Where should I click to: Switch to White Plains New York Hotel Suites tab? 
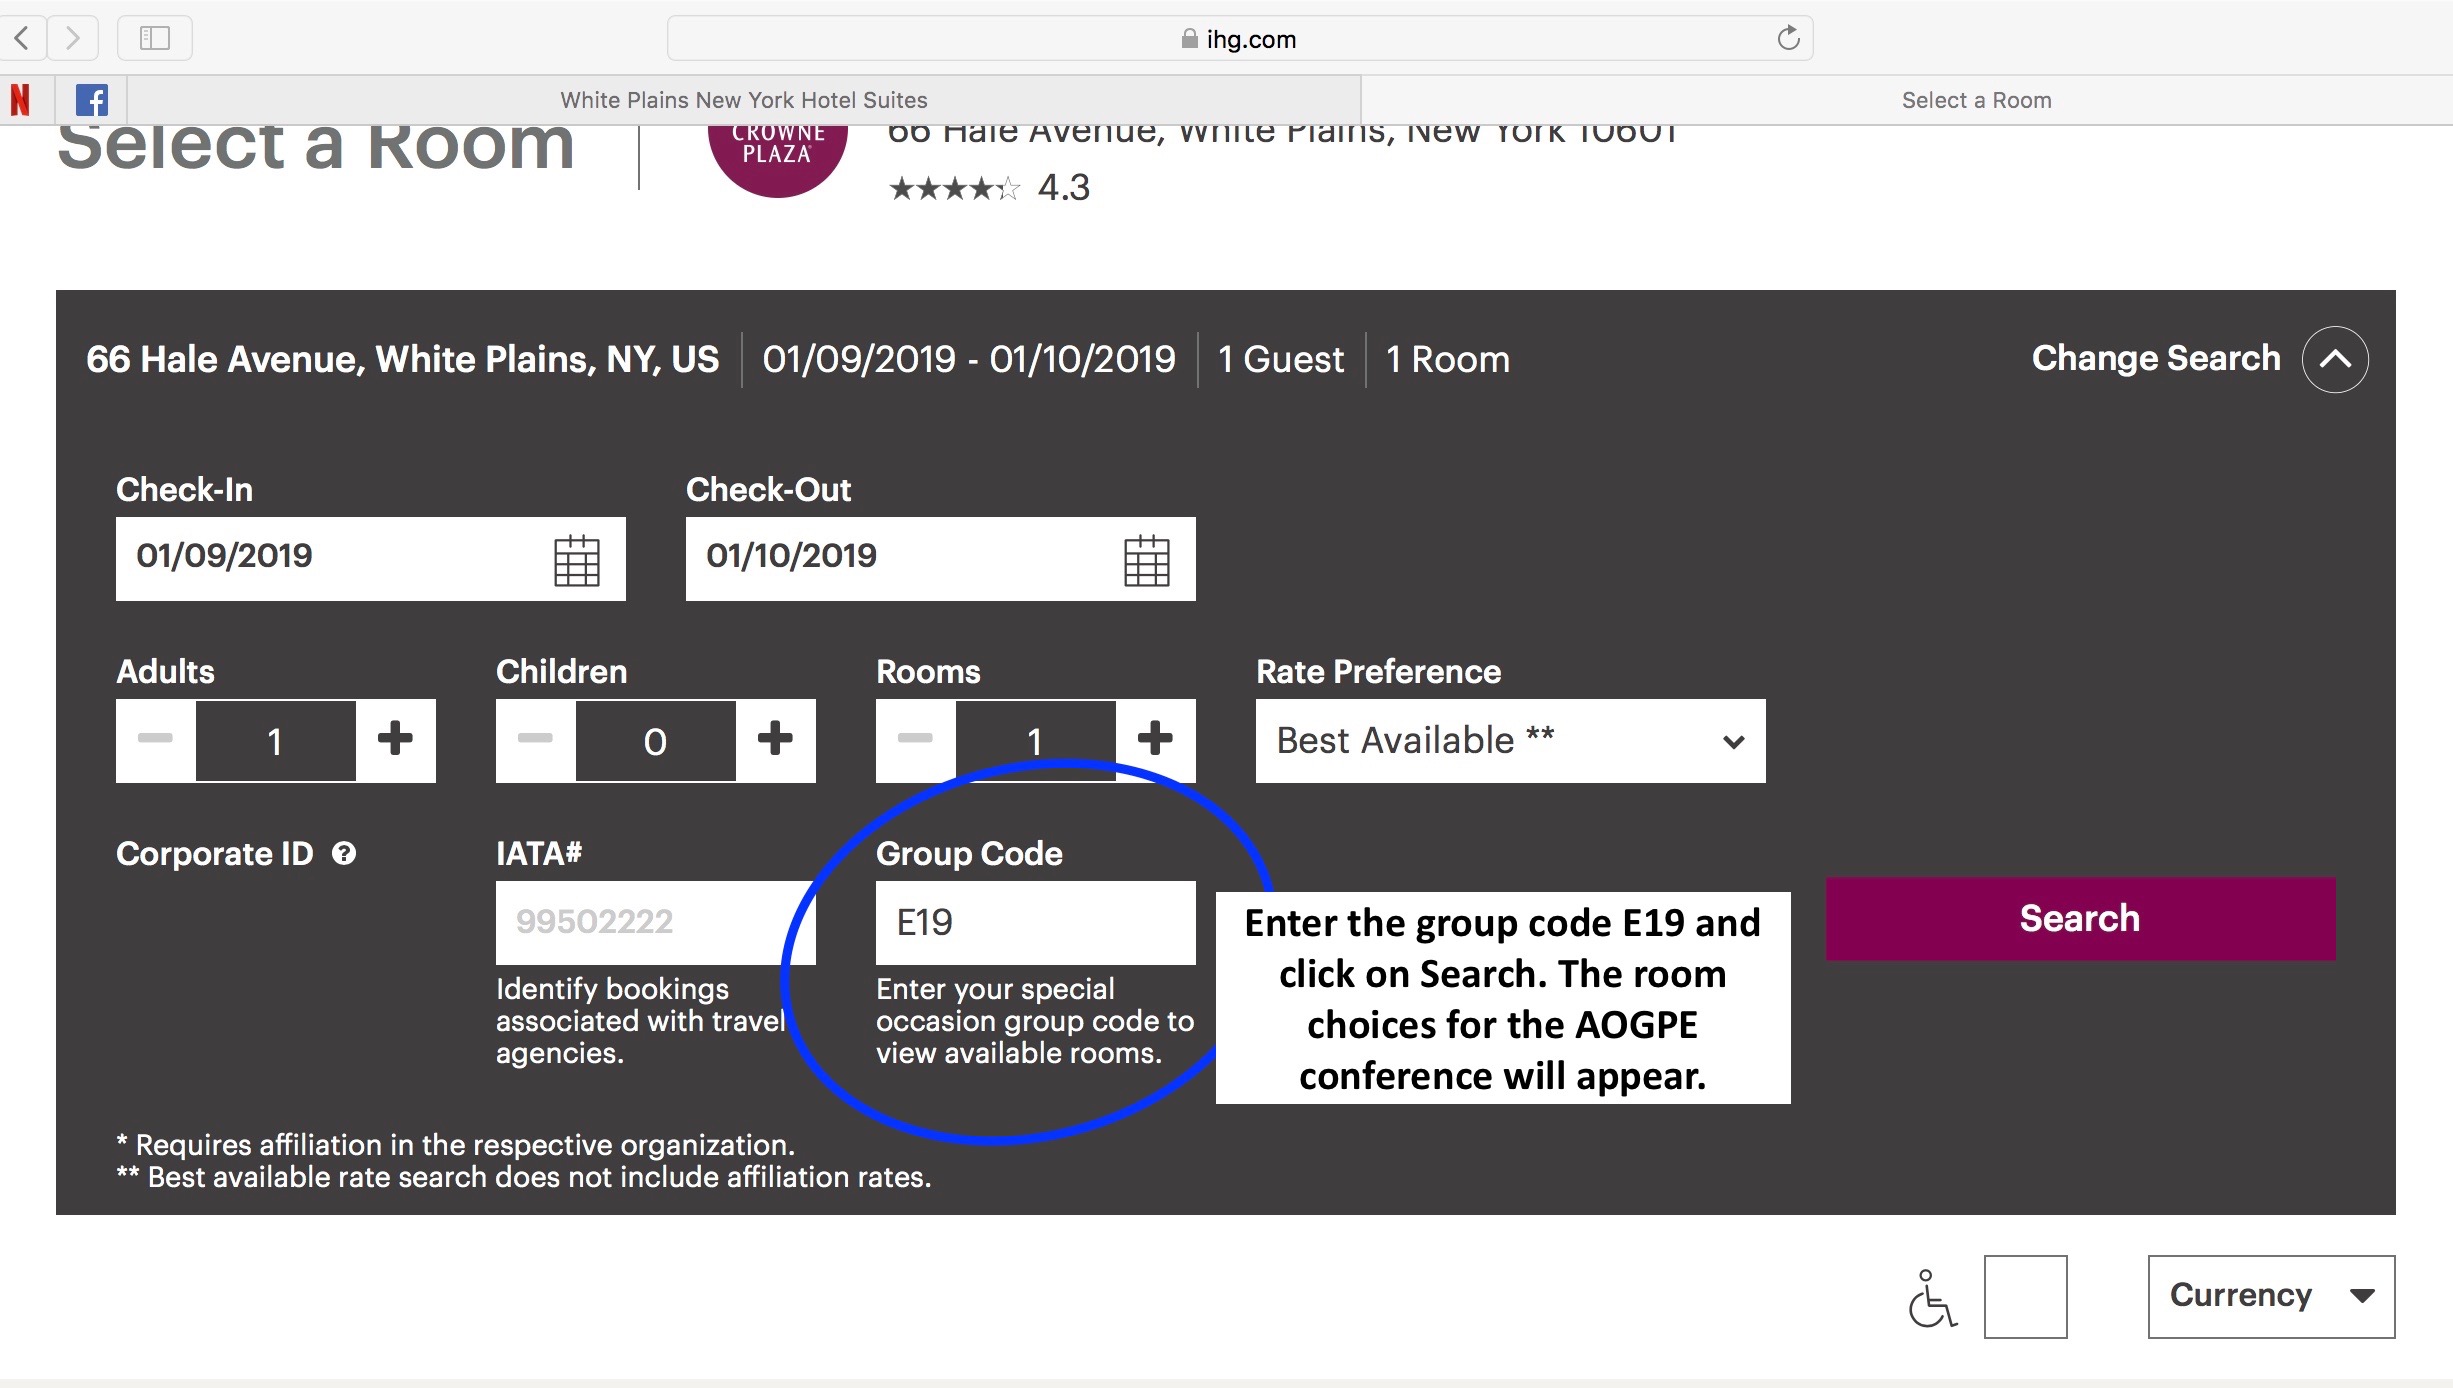744,100
